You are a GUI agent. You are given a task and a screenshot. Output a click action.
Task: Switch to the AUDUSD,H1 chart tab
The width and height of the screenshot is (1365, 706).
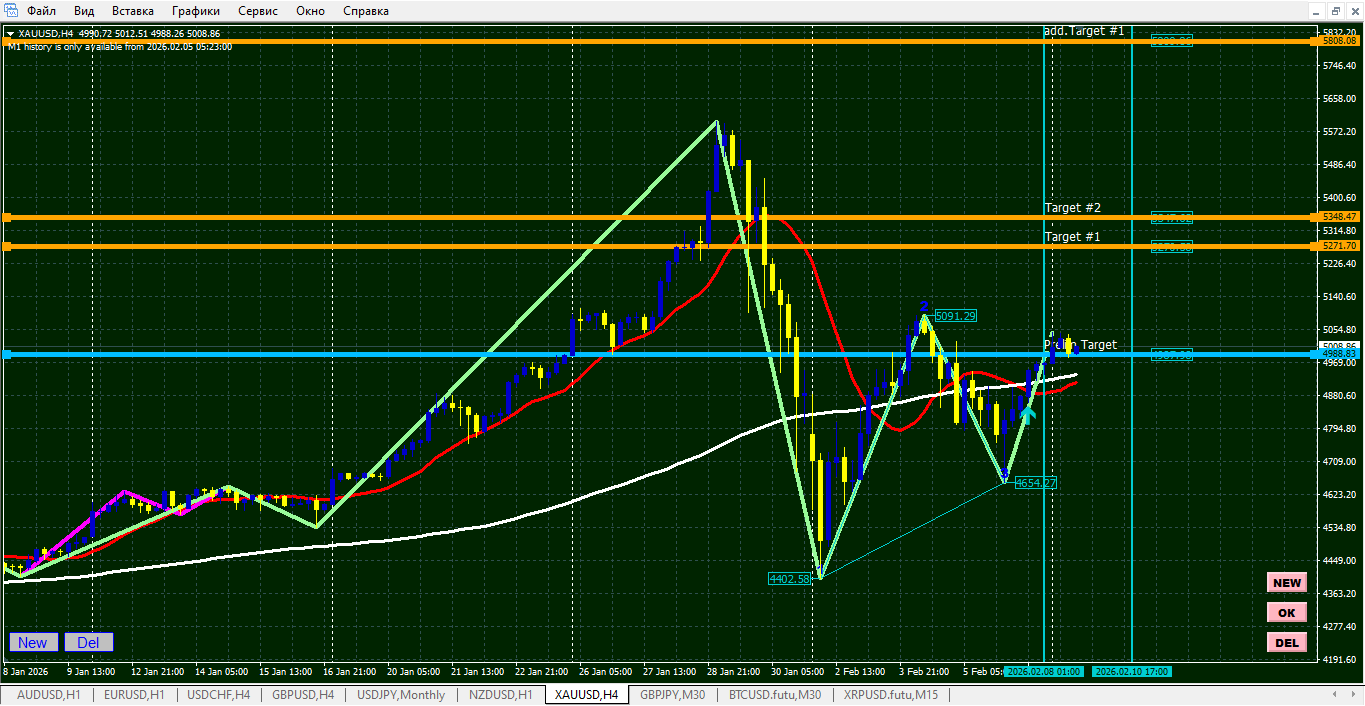click(x=49, y=695)
